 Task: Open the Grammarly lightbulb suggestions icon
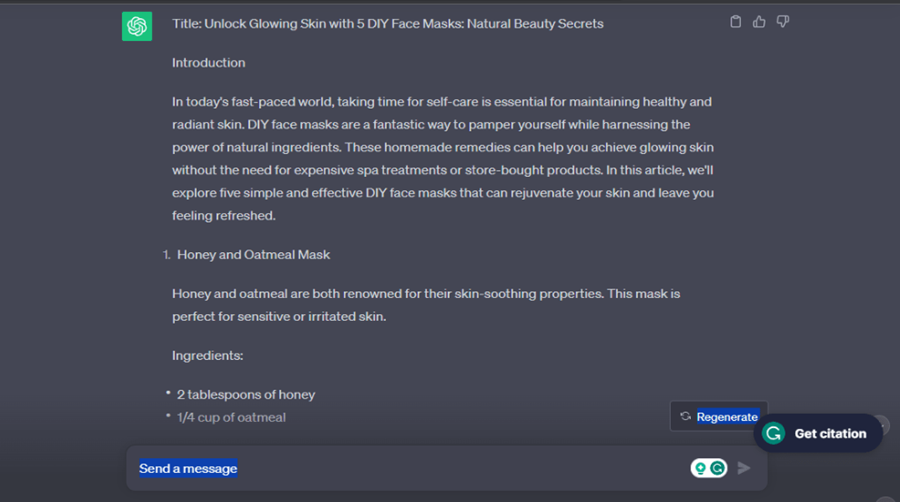point(700,468)
